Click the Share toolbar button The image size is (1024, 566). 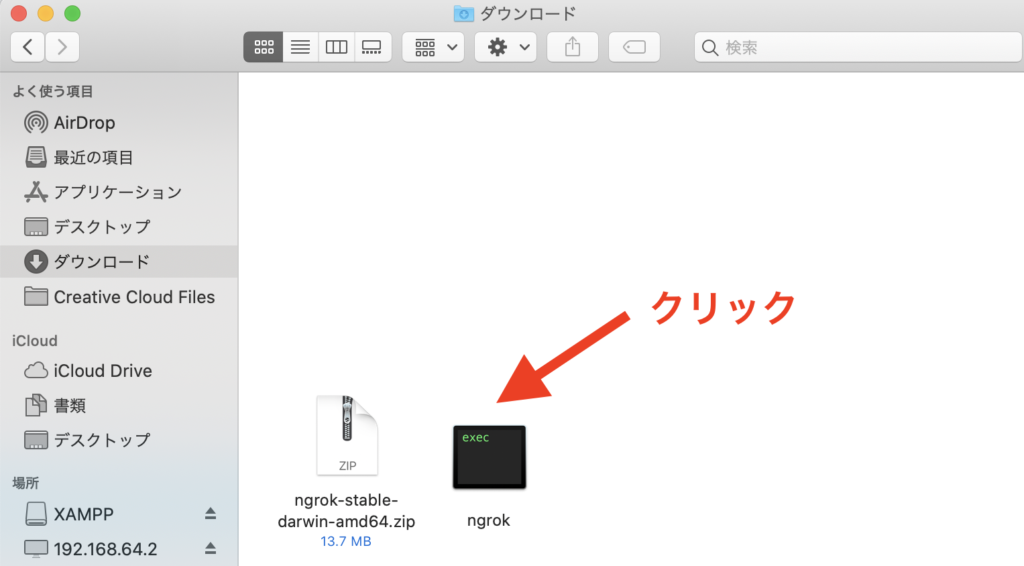coord(573,47)
